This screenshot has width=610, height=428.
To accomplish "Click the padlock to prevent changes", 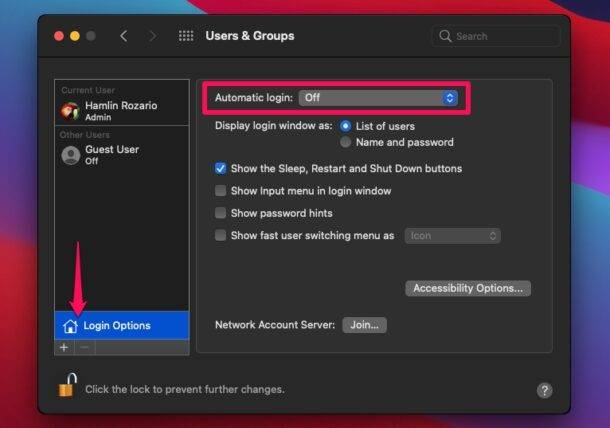I will [x=68, y=385].
